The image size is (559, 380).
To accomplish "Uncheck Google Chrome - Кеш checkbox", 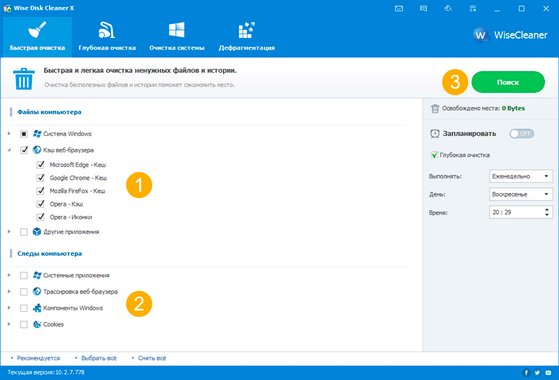I will click(40, 178).
